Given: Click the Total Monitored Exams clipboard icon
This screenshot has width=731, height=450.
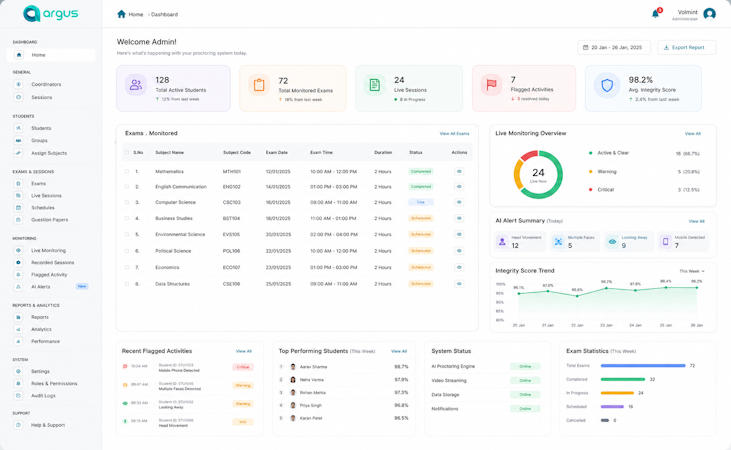Looking at the screenshot, I should pyautogui.click(x=259, y=85).
